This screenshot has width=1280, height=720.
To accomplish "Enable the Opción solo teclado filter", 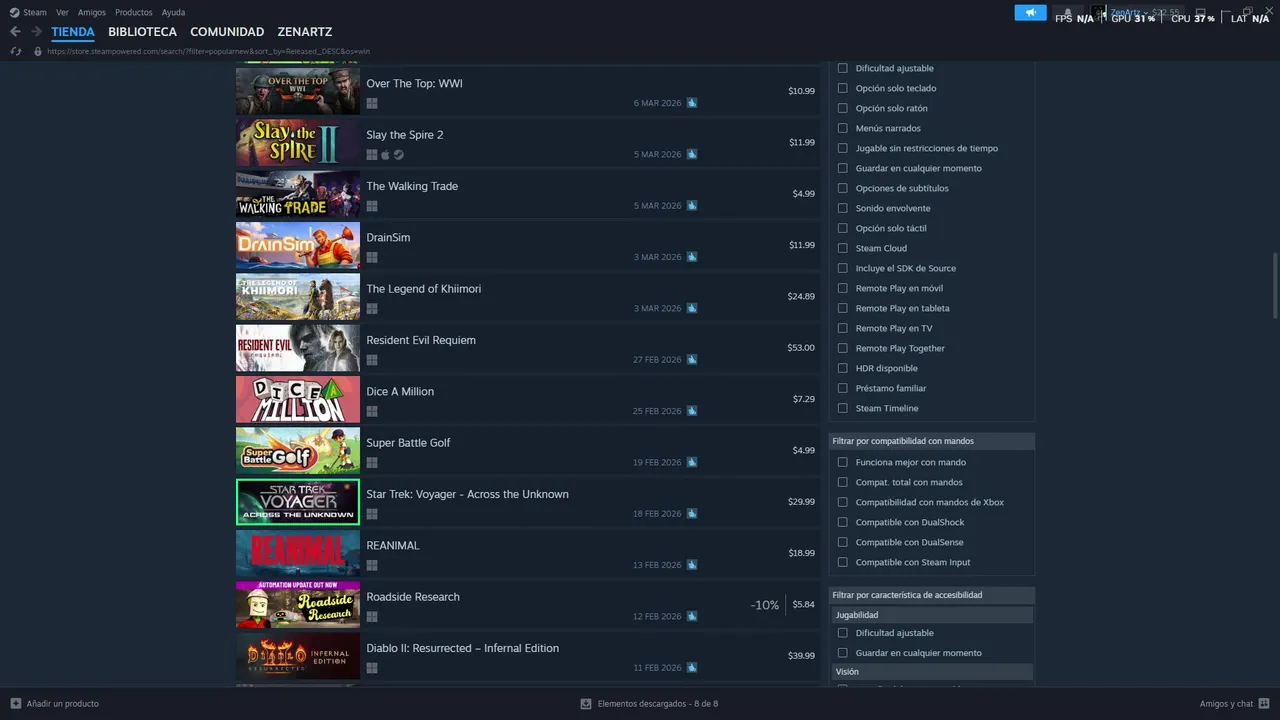I will (842, 88).
